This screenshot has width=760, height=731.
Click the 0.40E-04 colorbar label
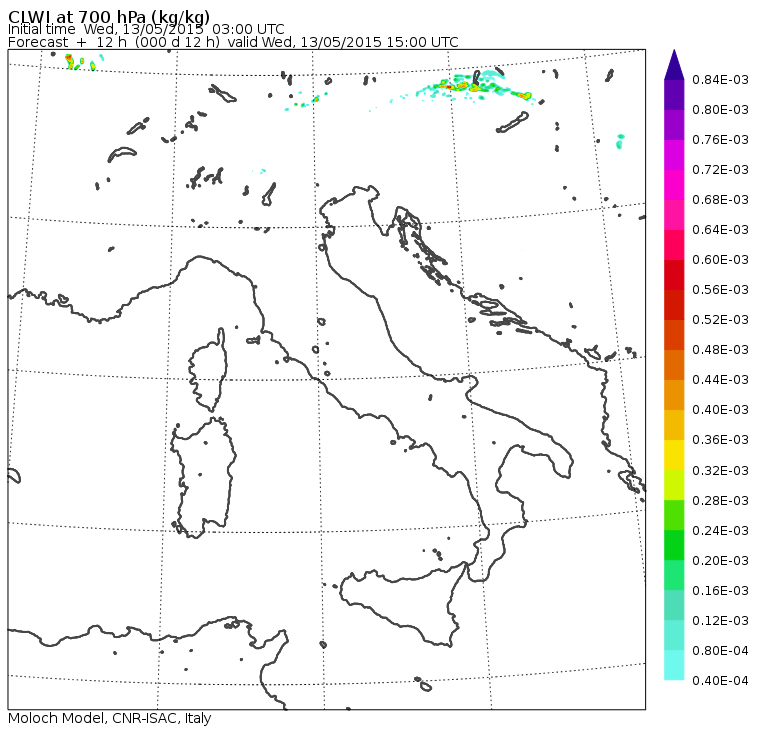pyautogui.click(x=720, y=681)
